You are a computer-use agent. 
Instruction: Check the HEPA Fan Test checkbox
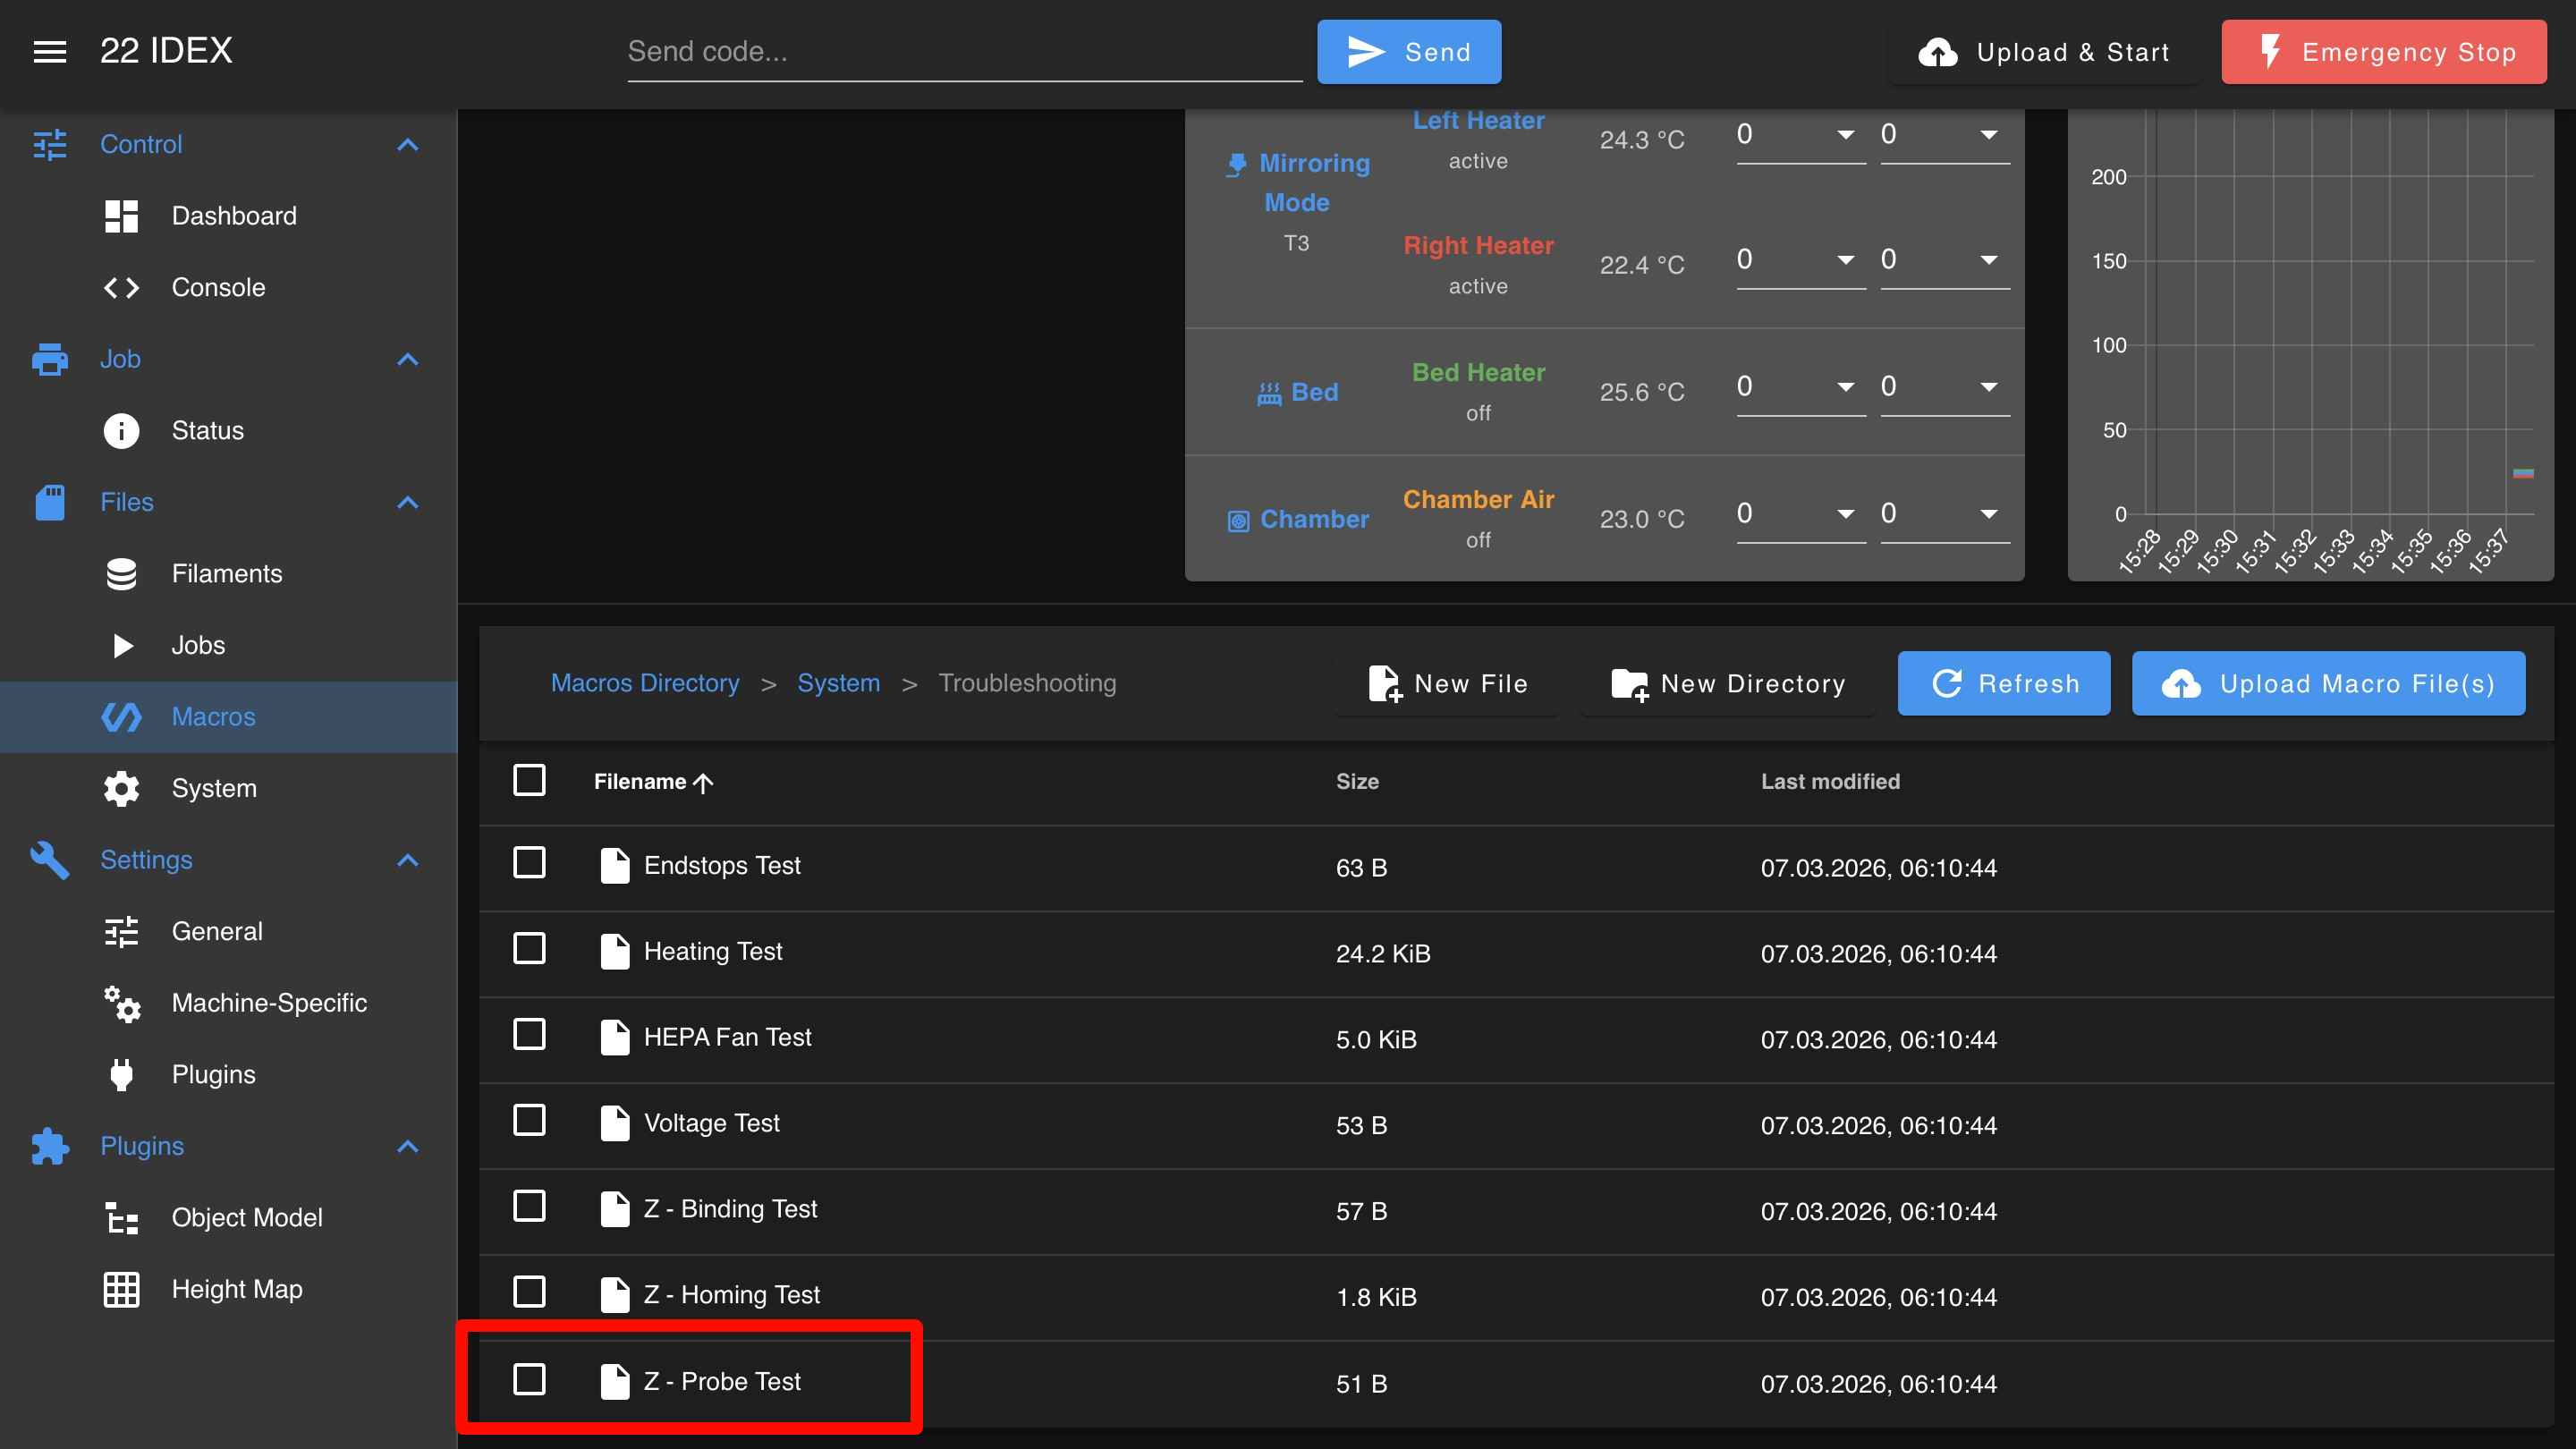[x=529, y=1035]
